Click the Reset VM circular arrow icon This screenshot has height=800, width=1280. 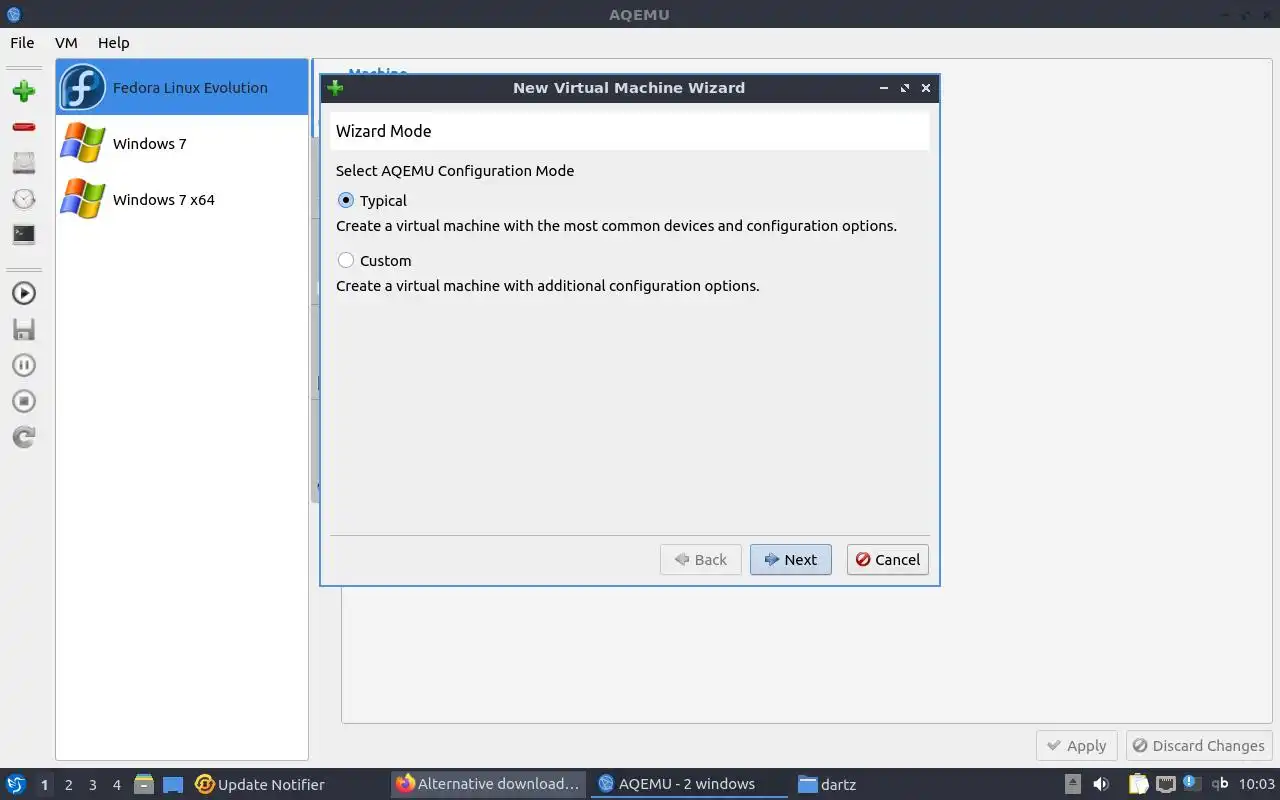tap(24, 437)
